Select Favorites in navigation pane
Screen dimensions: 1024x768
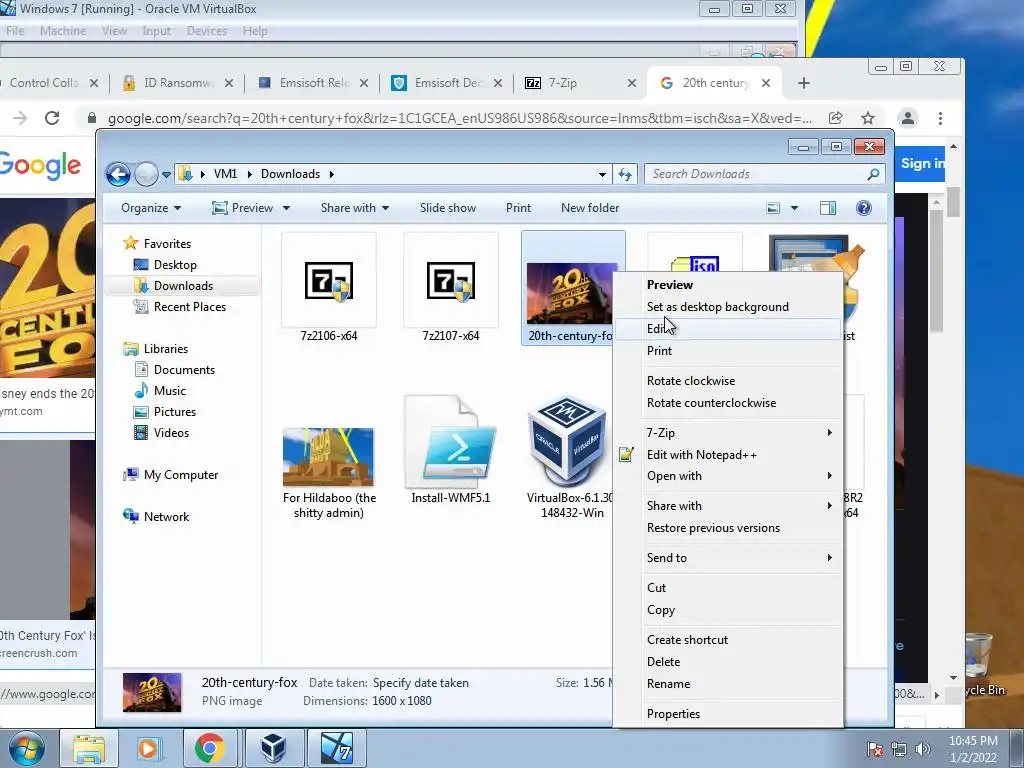click(x=167, y=244)
